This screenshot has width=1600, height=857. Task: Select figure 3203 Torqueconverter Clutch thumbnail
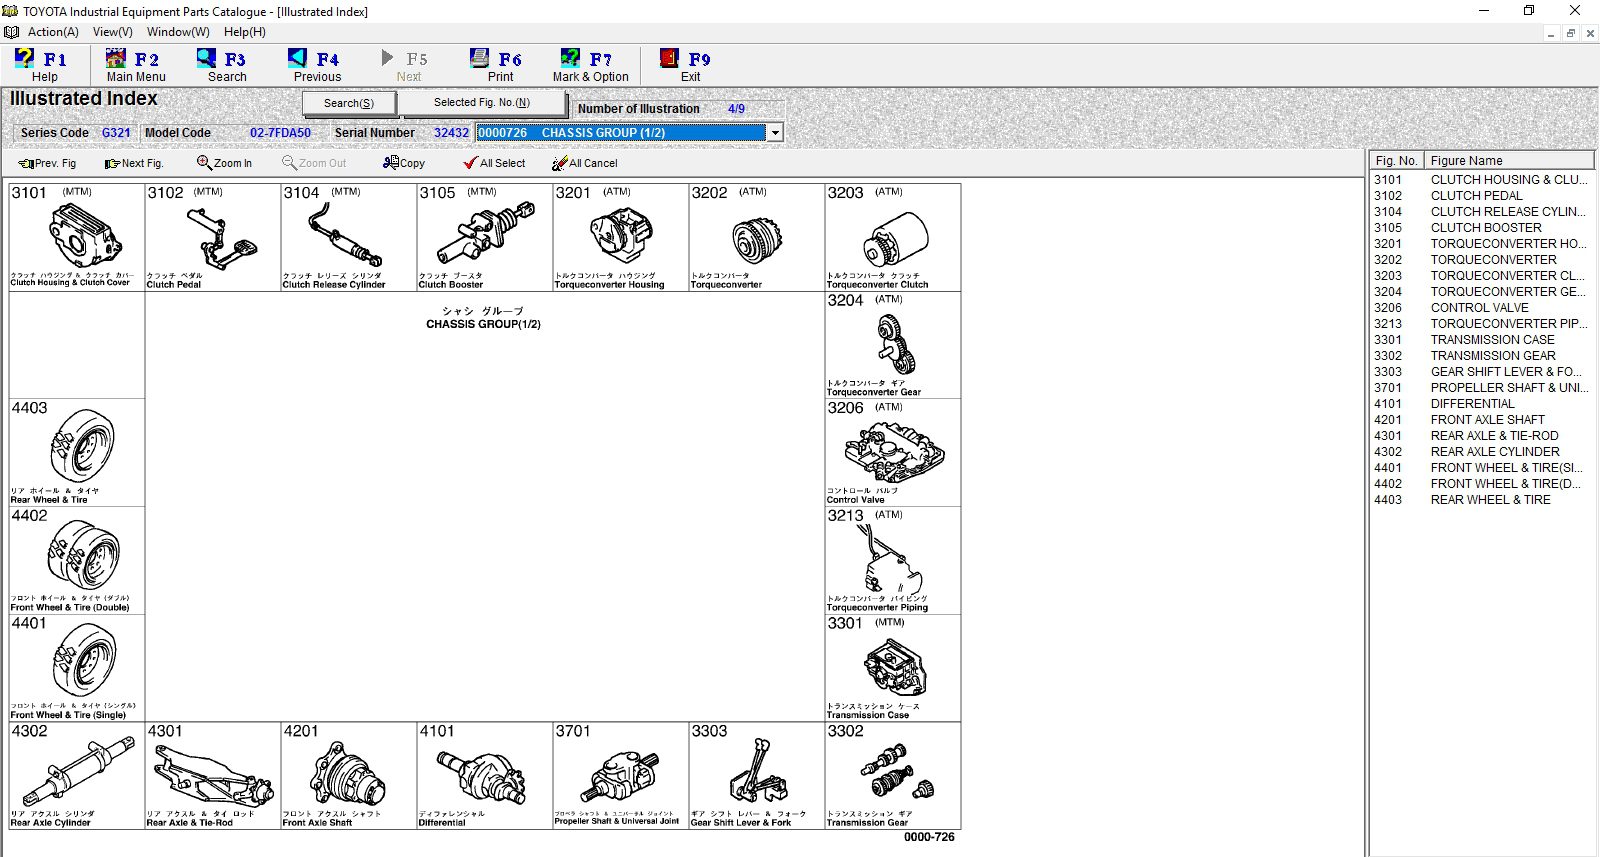(x=893, y=237)
